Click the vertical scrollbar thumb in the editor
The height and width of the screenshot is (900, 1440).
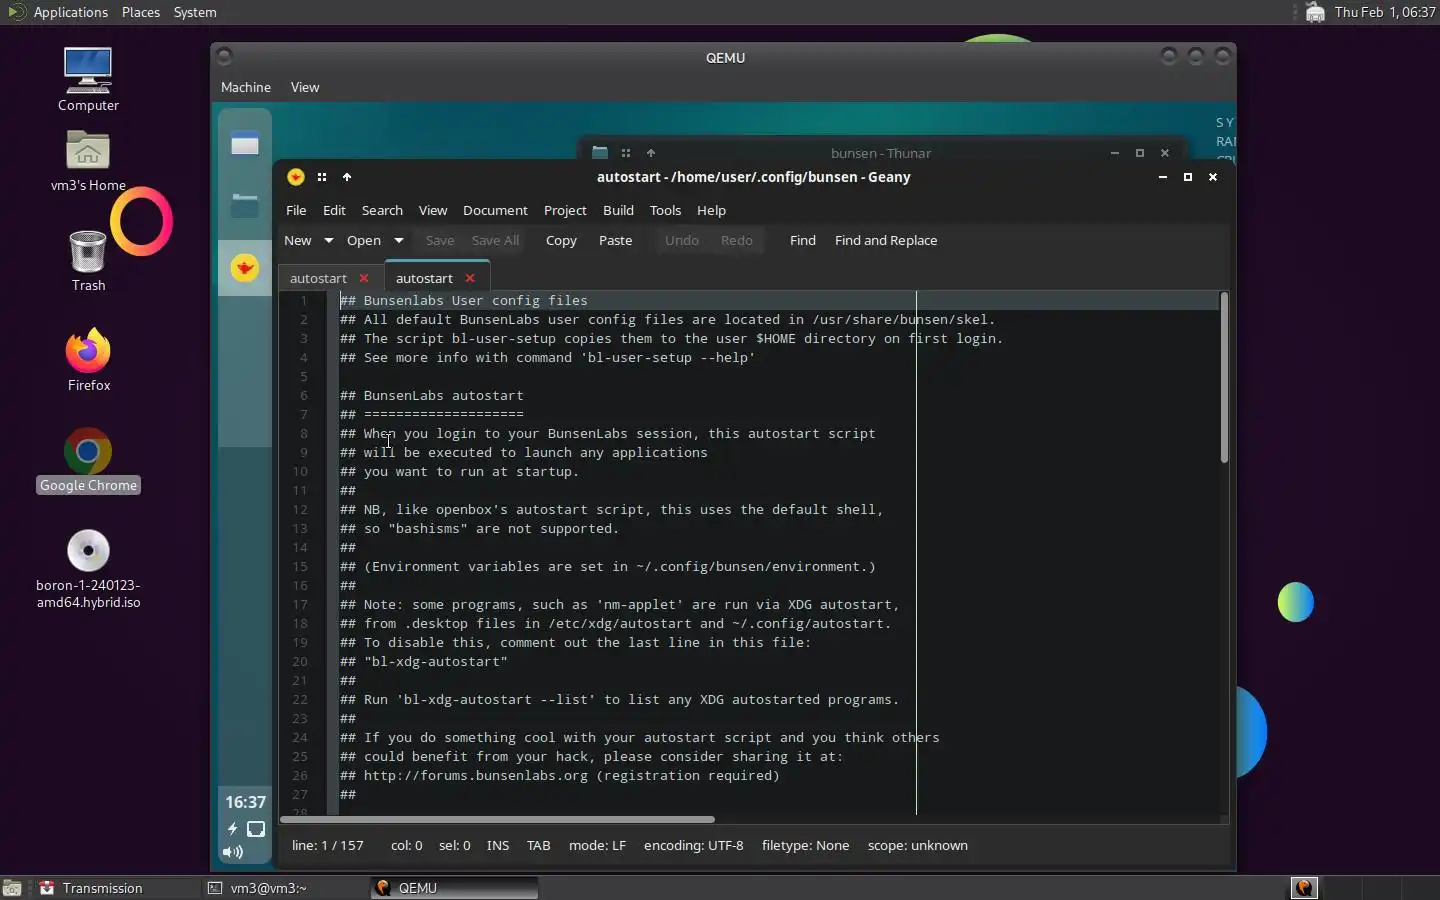[x=1224, y=378]
